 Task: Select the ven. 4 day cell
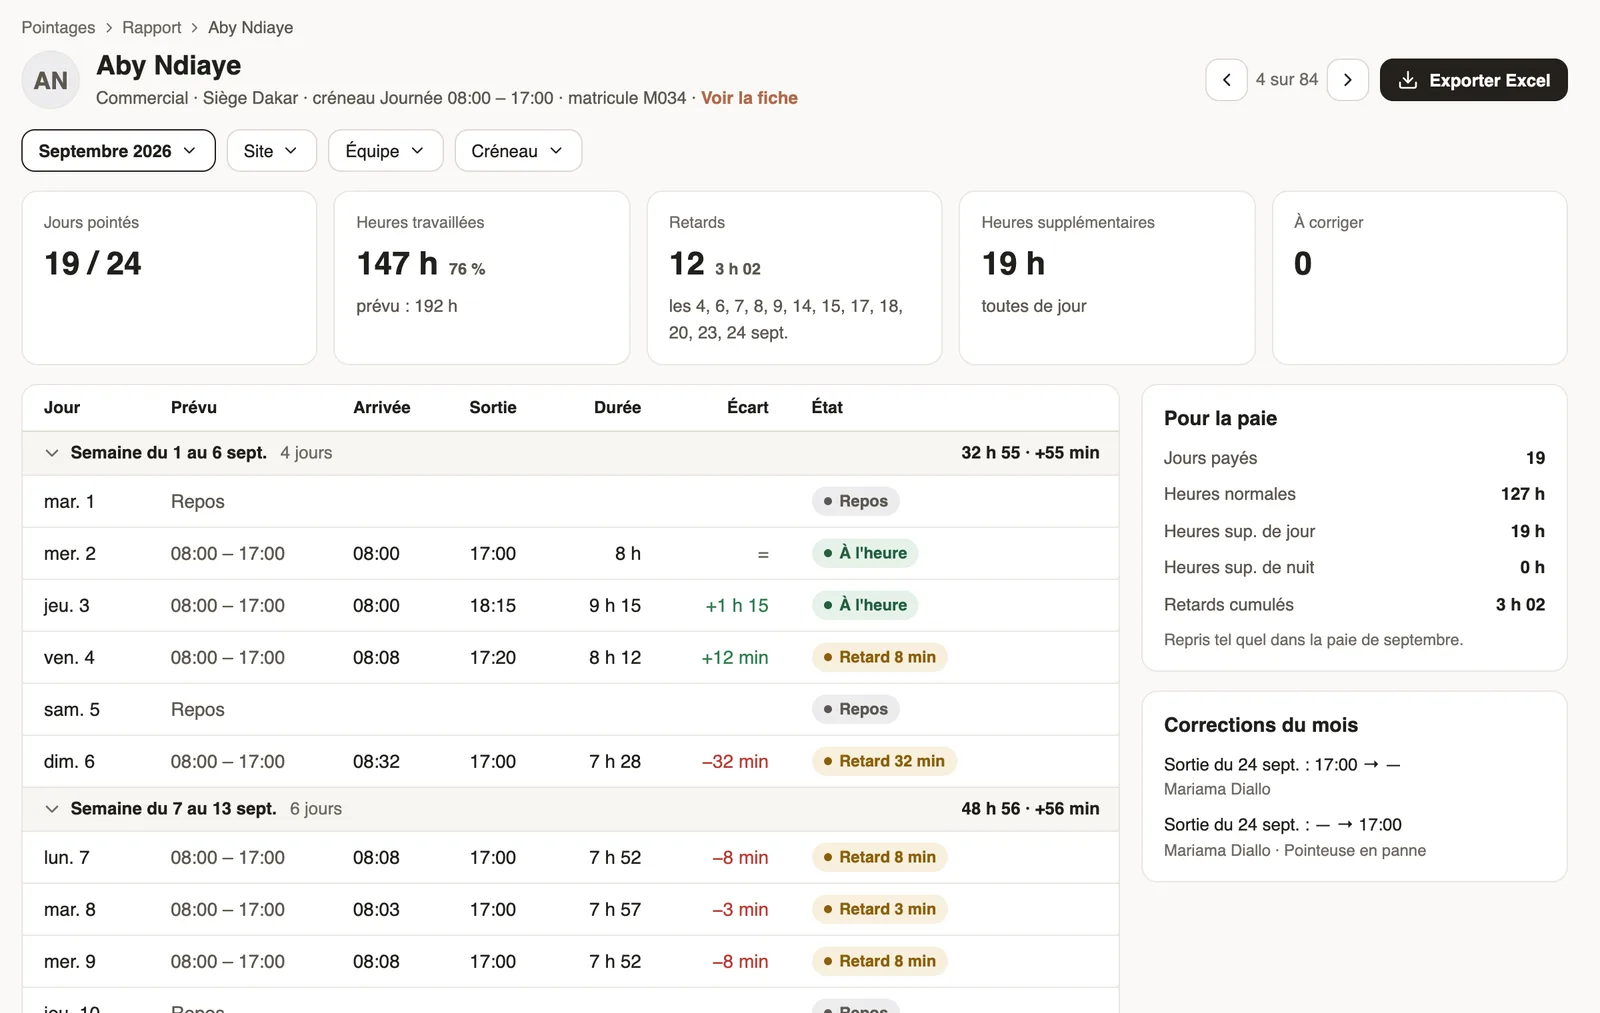point(69,658)
